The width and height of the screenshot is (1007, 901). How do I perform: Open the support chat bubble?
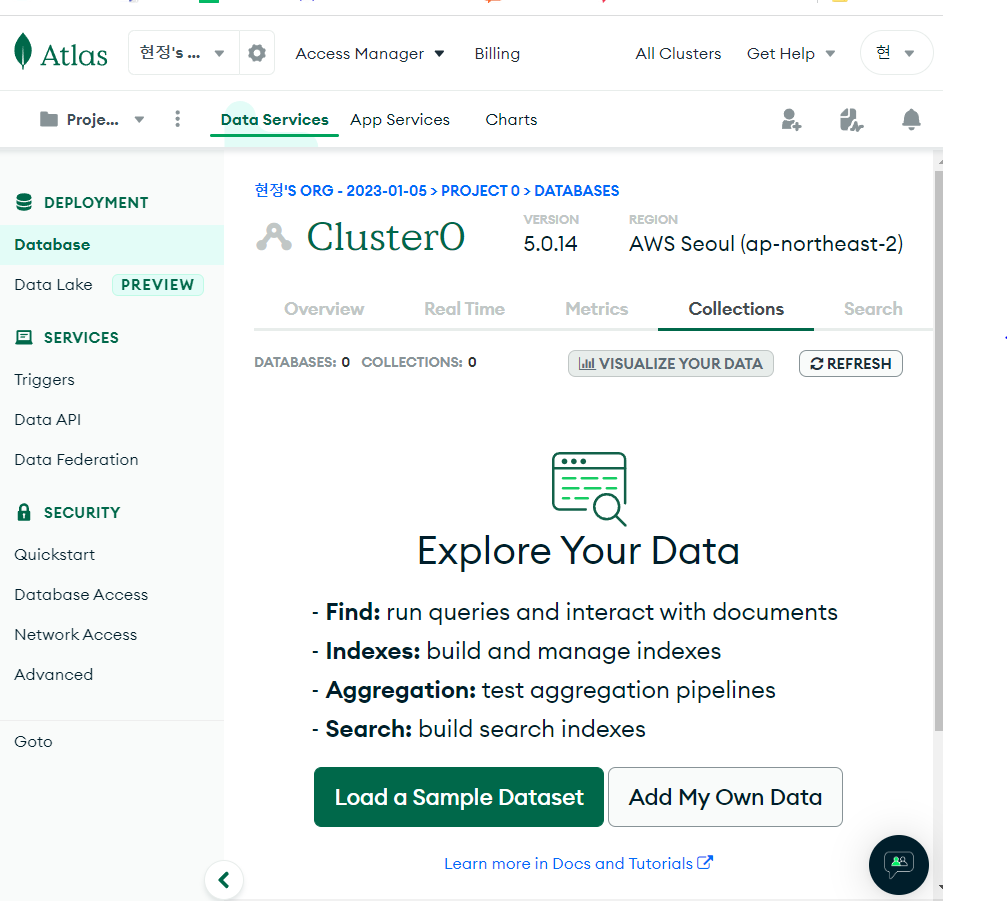pos(898,864)
